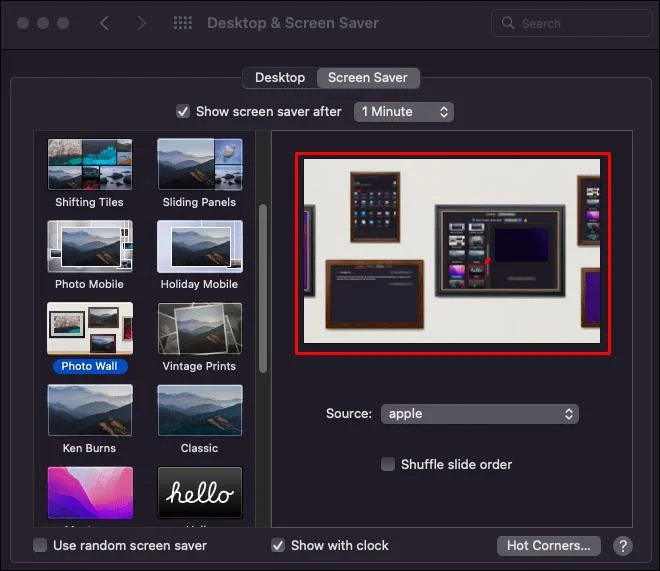Image resolution: width=660 pixels, height=571 pixels.
Task: Choose the Holiday Mobile screen saver thumbnail
Action: (200, 246)
